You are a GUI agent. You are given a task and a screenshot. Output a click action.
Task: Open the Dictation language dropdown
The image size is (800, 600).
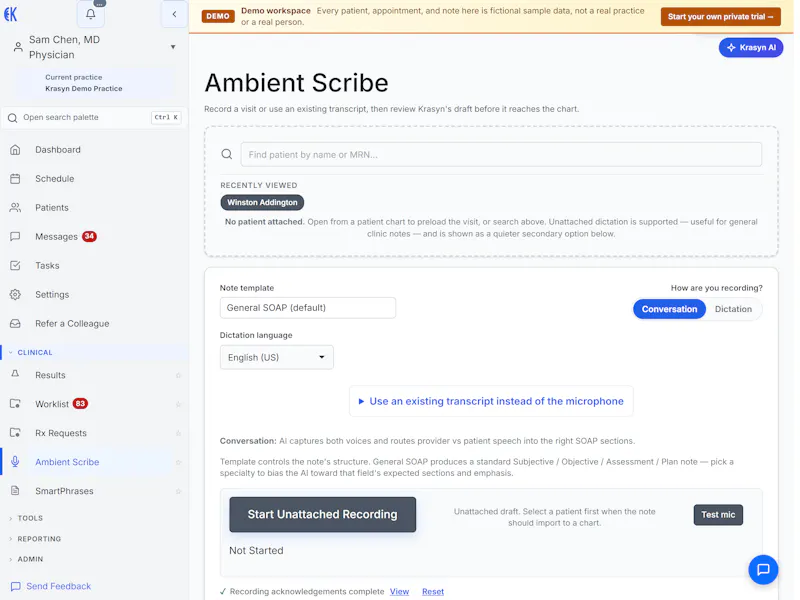(277, 358)
